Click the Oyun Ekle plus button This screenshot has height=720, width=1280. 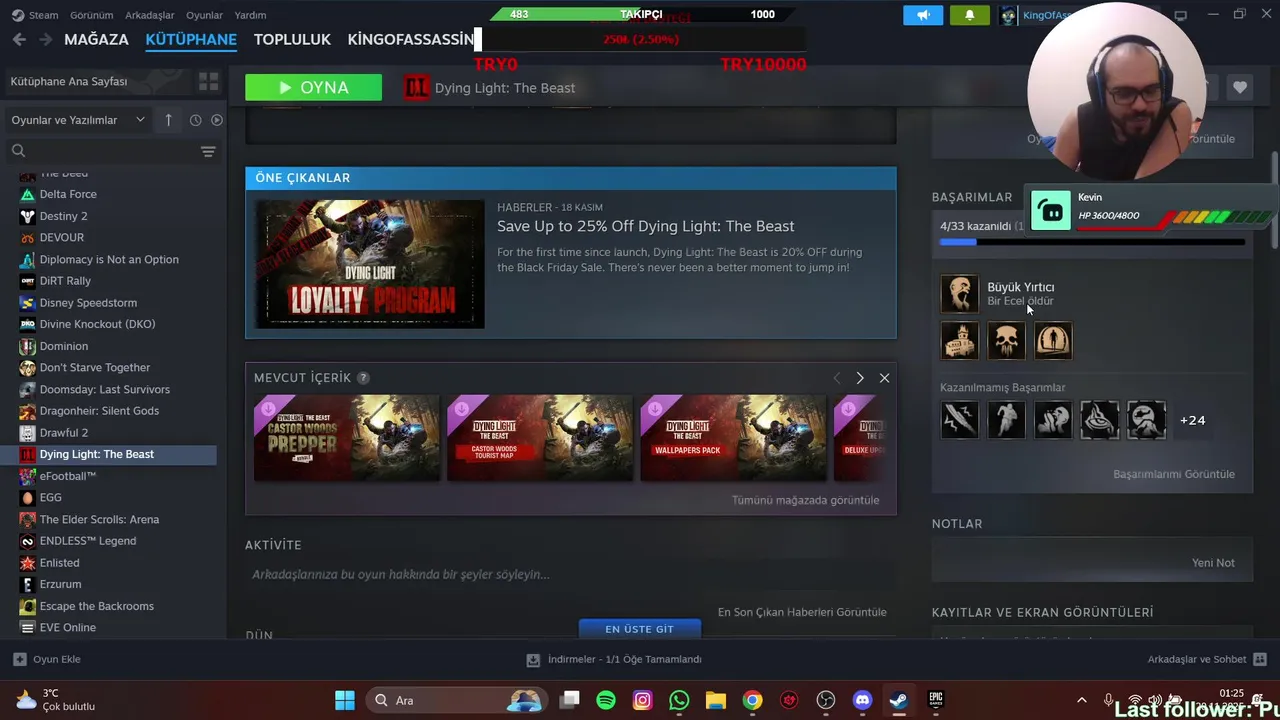coord(46,659)
